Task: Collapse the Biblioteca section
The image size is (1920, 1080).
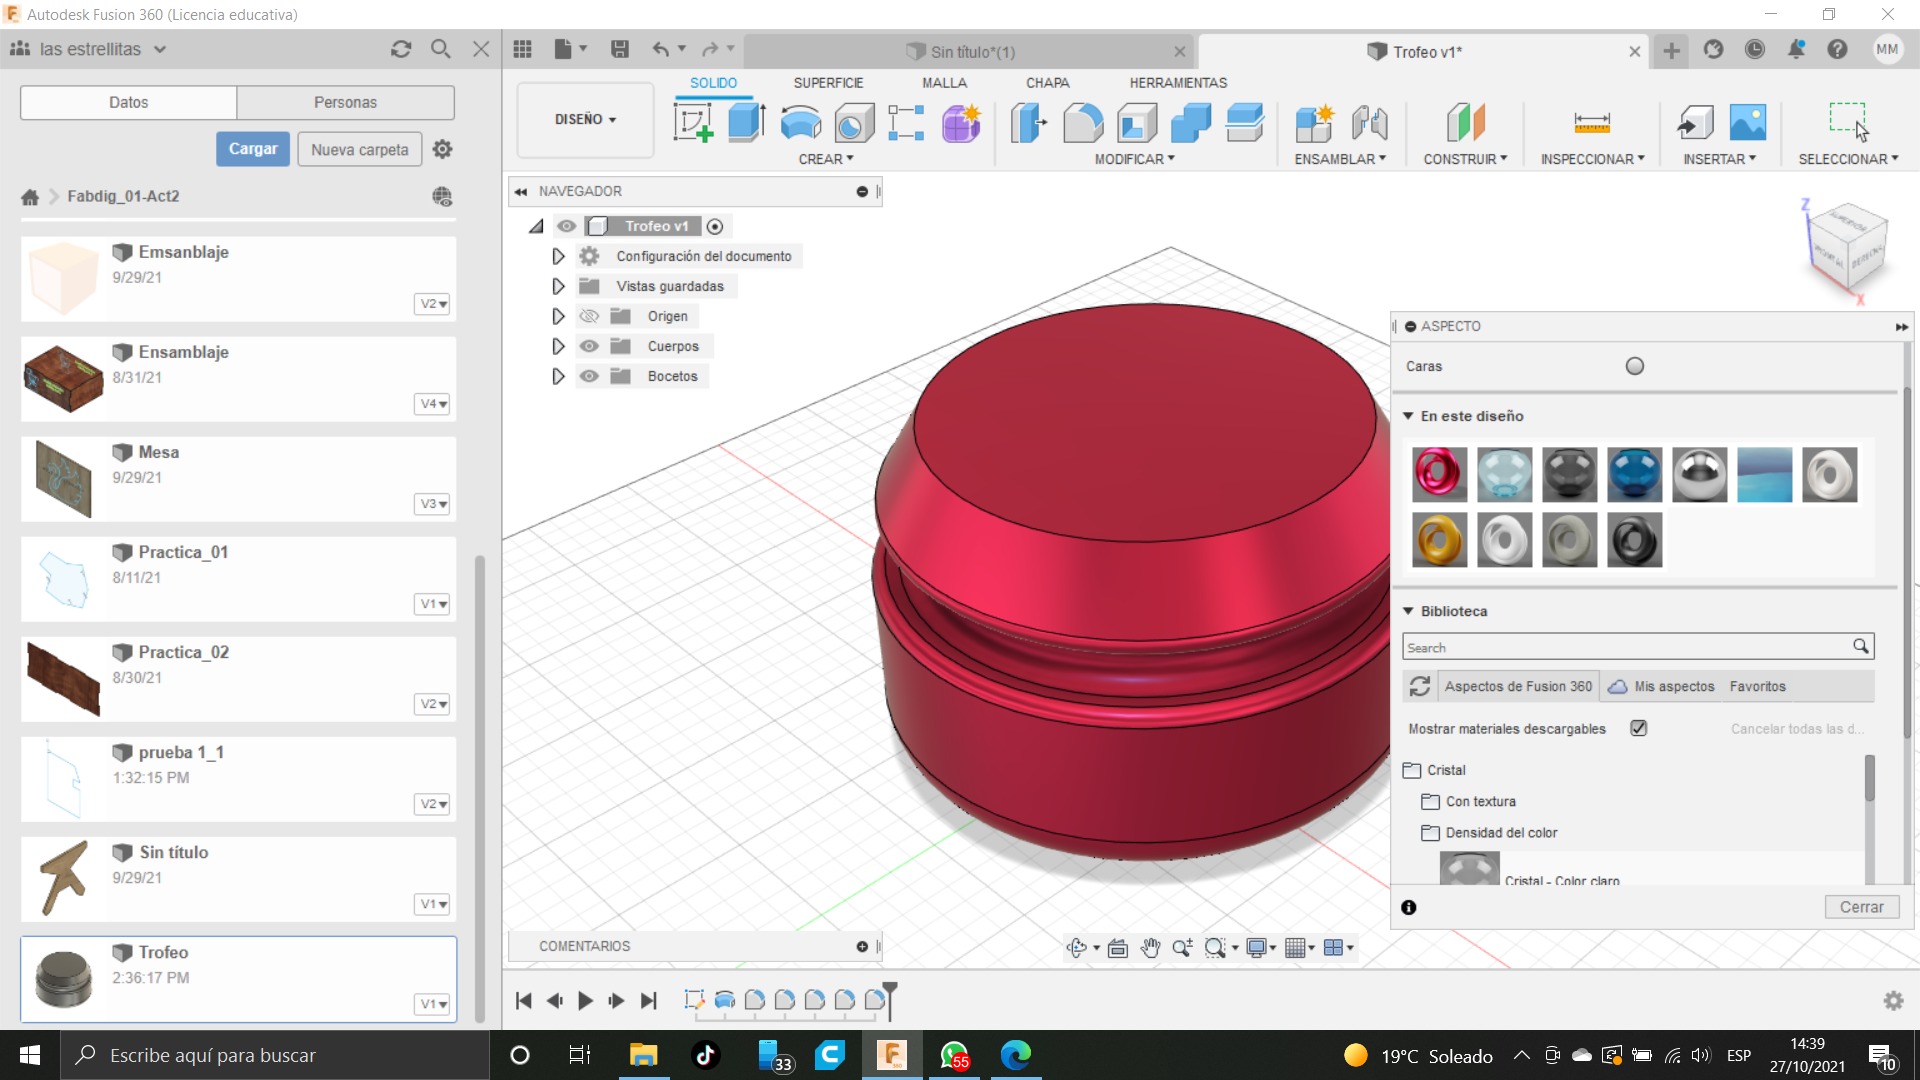Action: pos(1408,611)
